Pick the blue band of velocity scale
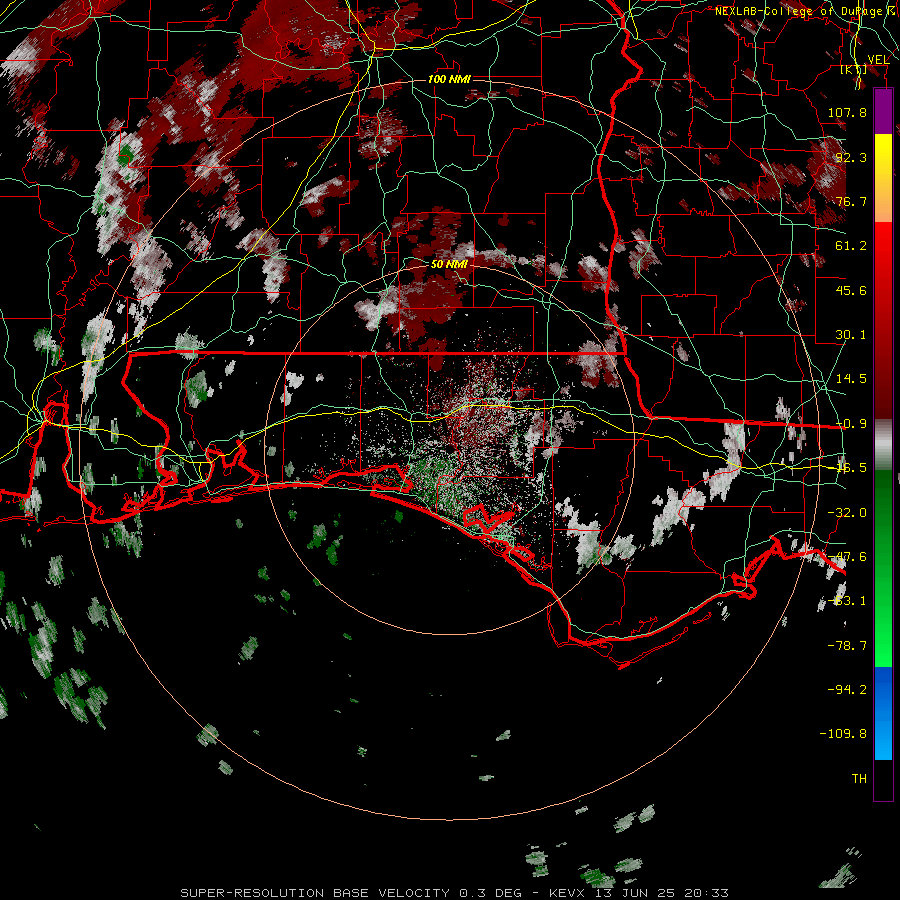Viewport: 900px width, 900px height. tap(883, 713)
